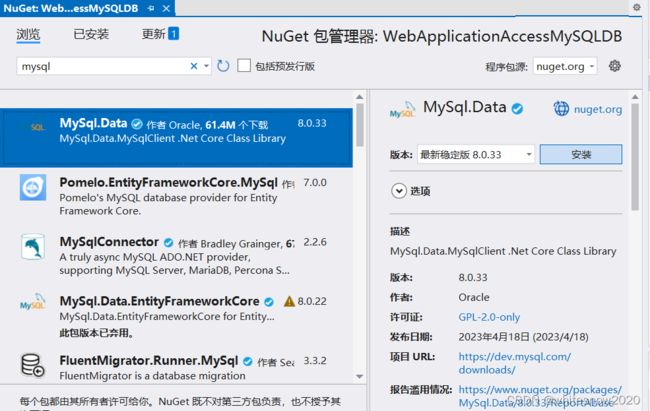Click package list scrollbar down arrow
Image resolution: width=650 pixels, height=411 pixels.
(x=359, y=377)
